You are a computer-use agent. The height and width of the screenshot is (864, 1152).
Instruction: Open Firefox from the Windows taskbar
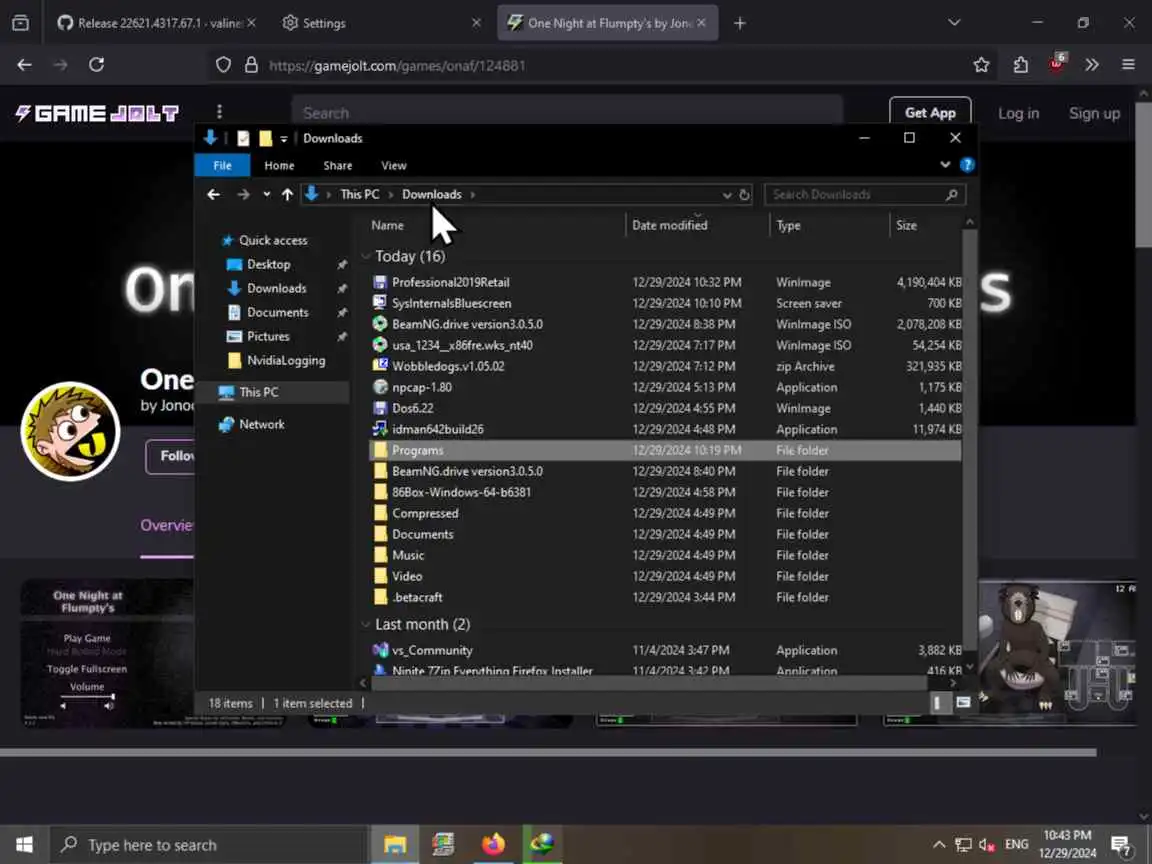click(x=493, y=844)
